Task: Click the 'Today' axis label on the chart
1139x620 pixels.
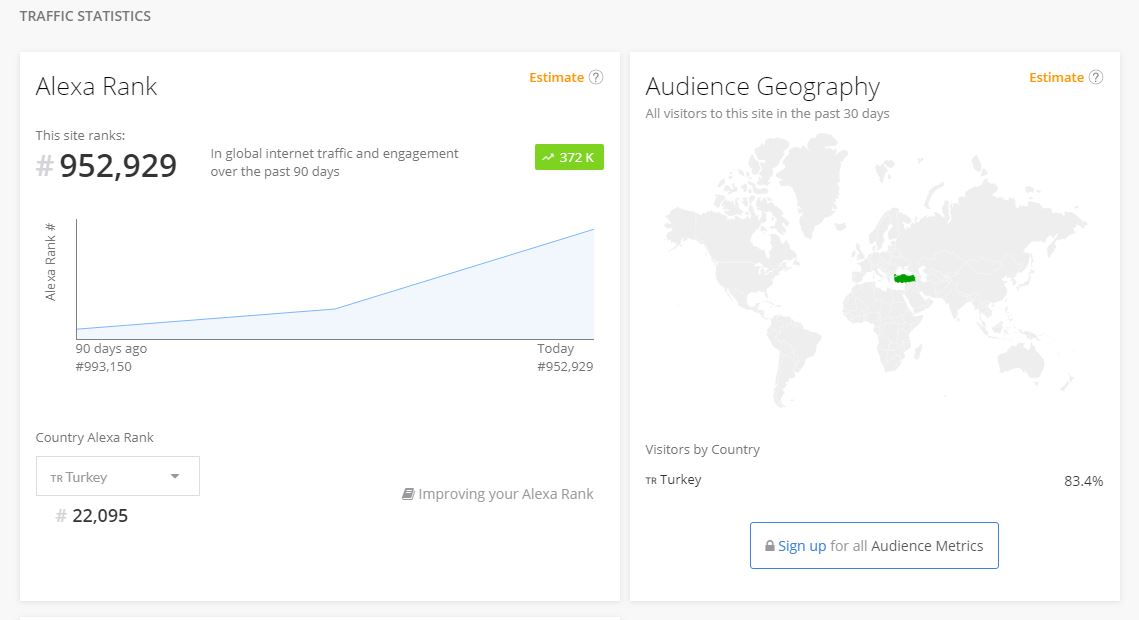Action: pos(555,348)
